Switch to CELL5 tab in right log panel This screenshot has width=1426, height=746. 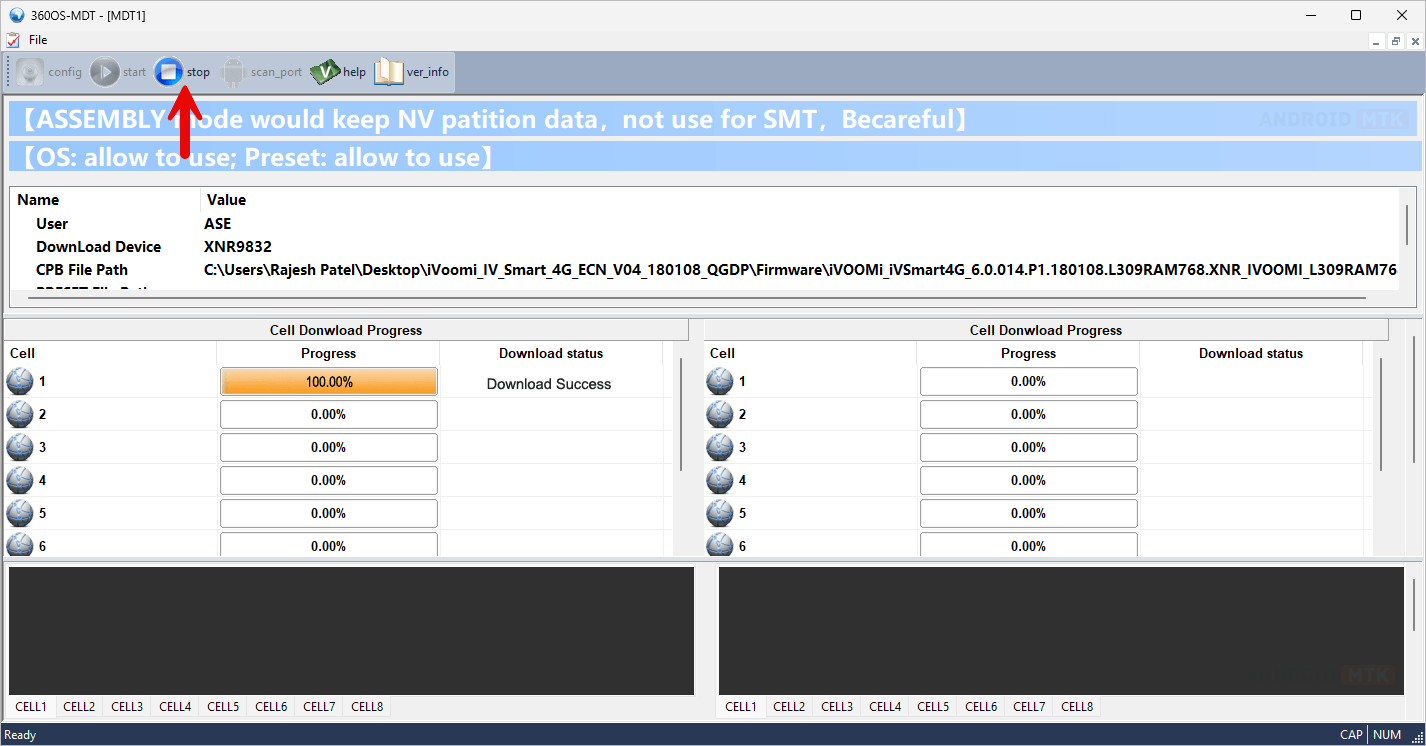(x=933, y=707)
